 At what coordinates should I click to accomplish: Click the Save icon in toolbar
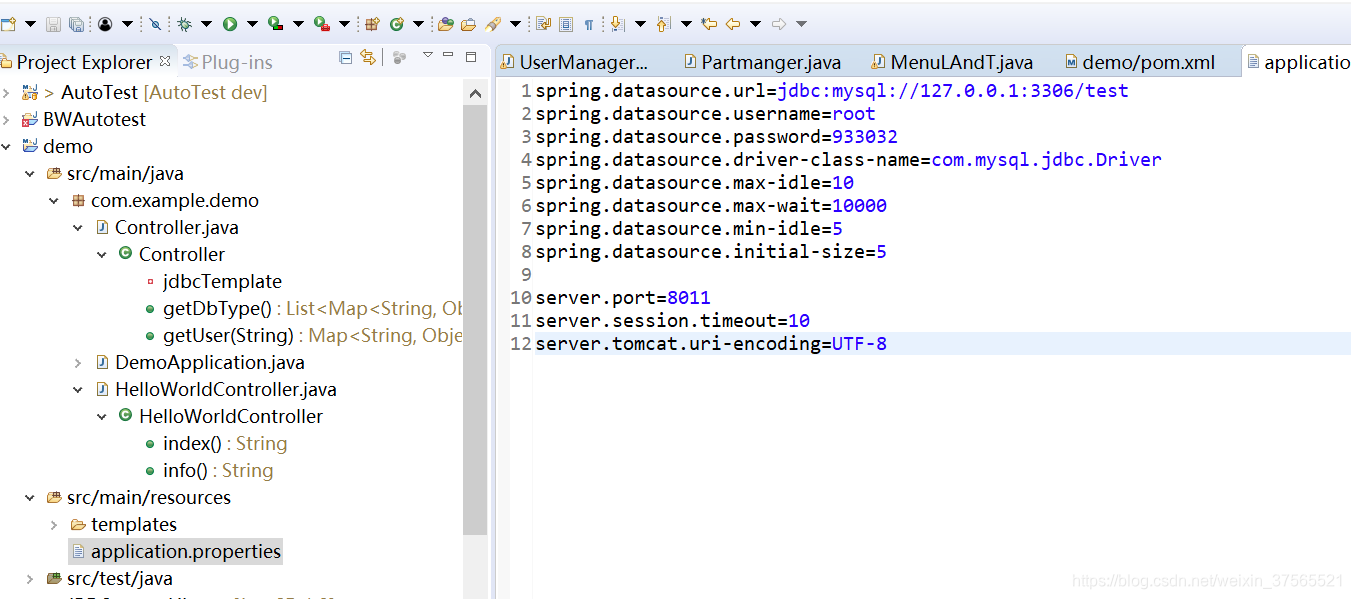pyautogui.click(x=53, y=23)
